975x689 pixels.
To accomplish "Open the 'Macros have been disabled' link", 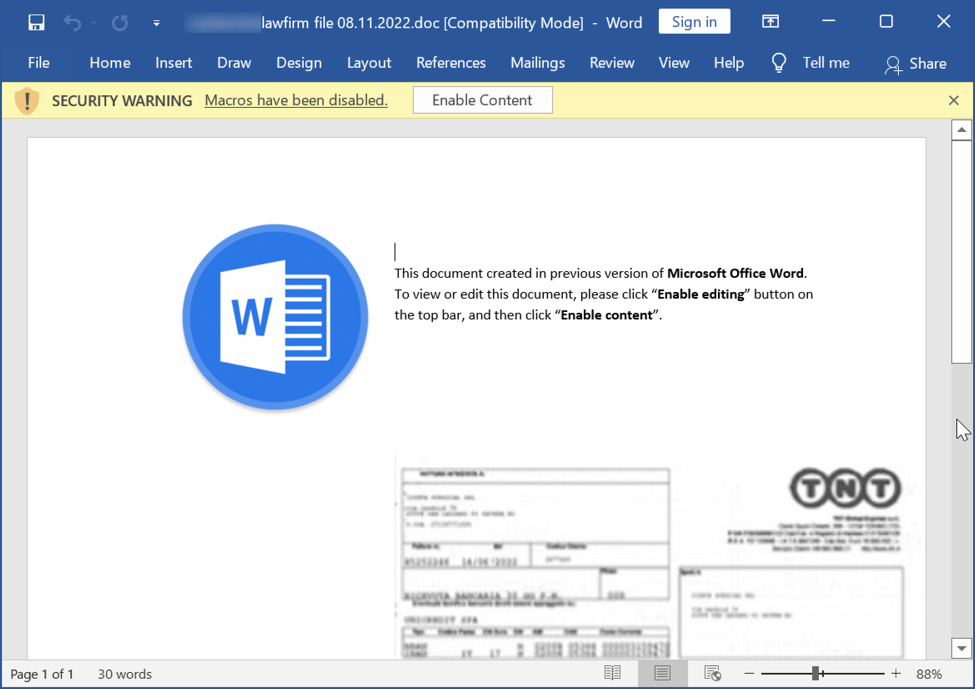I will tap(295, 100).
